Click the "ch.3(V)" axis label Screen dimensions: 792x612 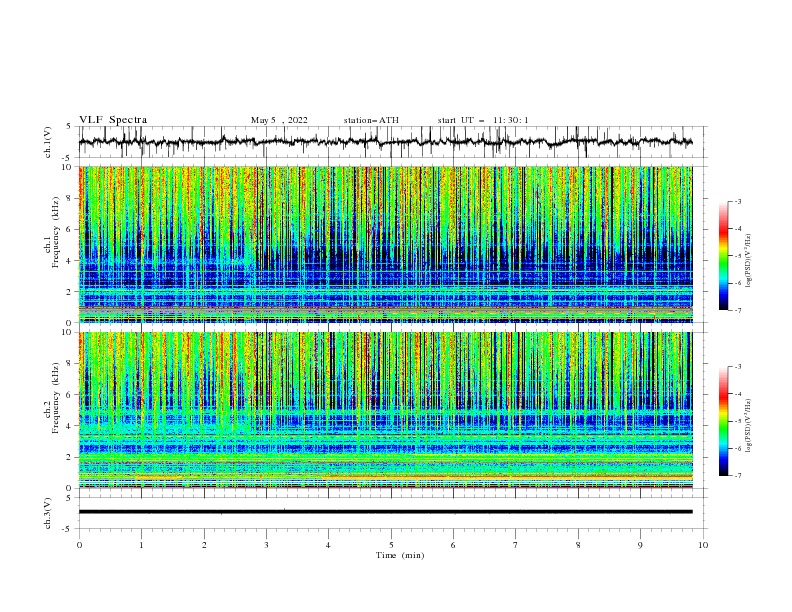click(47, 513)
